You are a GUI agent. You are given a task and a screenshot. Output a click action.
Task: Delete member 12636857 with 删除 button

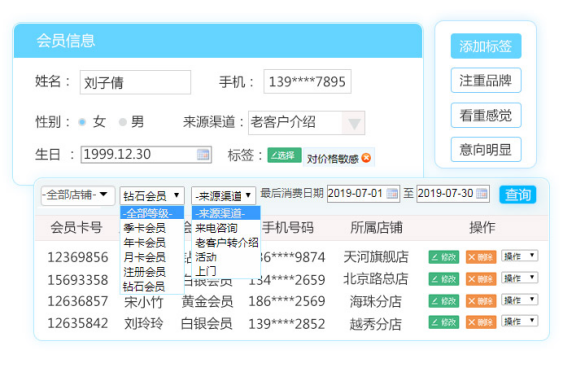point(481,301)
